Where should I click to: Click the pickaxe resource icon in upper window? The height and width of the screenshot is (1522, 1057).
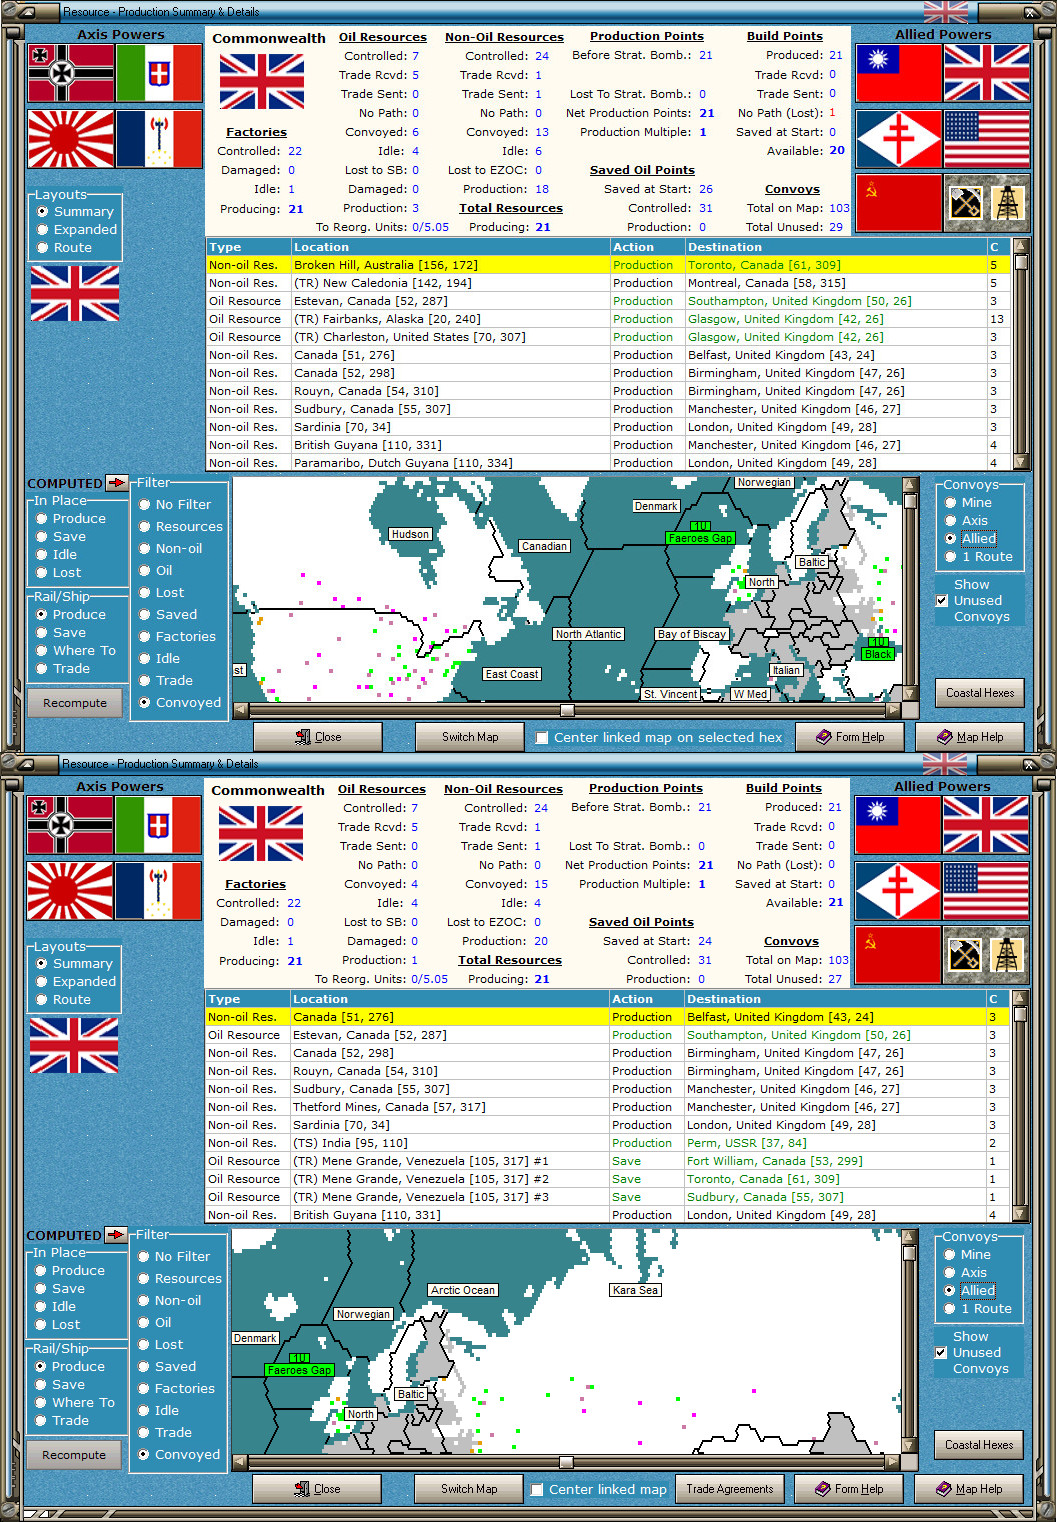coord(965,203)
